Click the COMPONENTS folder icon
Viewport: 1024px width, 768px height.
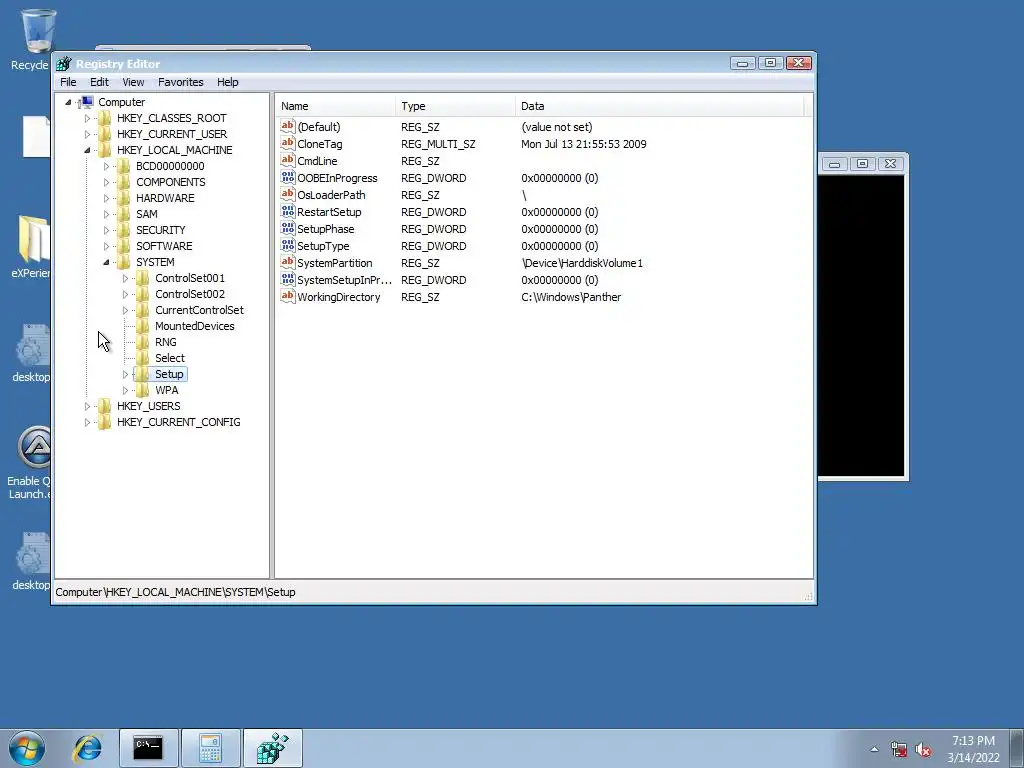(x=123, y=182)
